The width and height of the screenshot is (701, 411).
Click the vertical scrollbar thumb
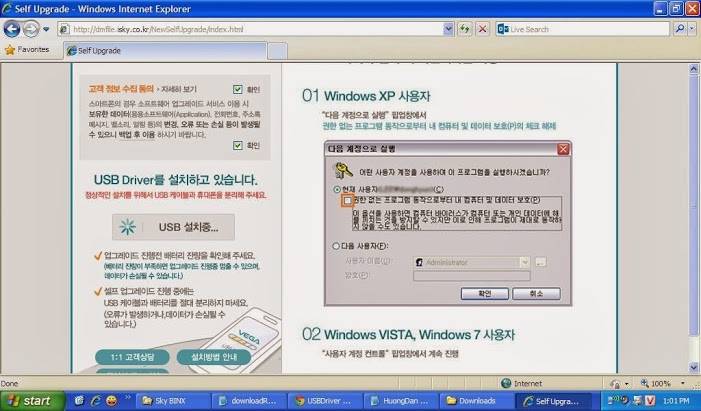[x=693, y=205]
